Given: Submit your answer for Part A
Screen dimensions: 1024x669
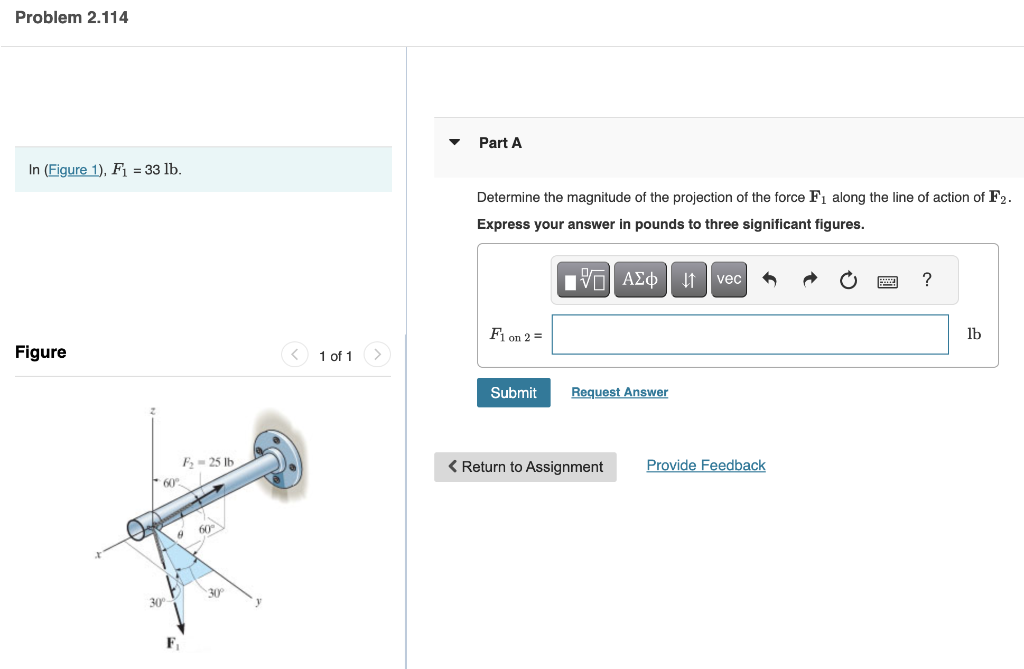Looking at the screenshot, I should pyautogui.click(x=513, y=392).
